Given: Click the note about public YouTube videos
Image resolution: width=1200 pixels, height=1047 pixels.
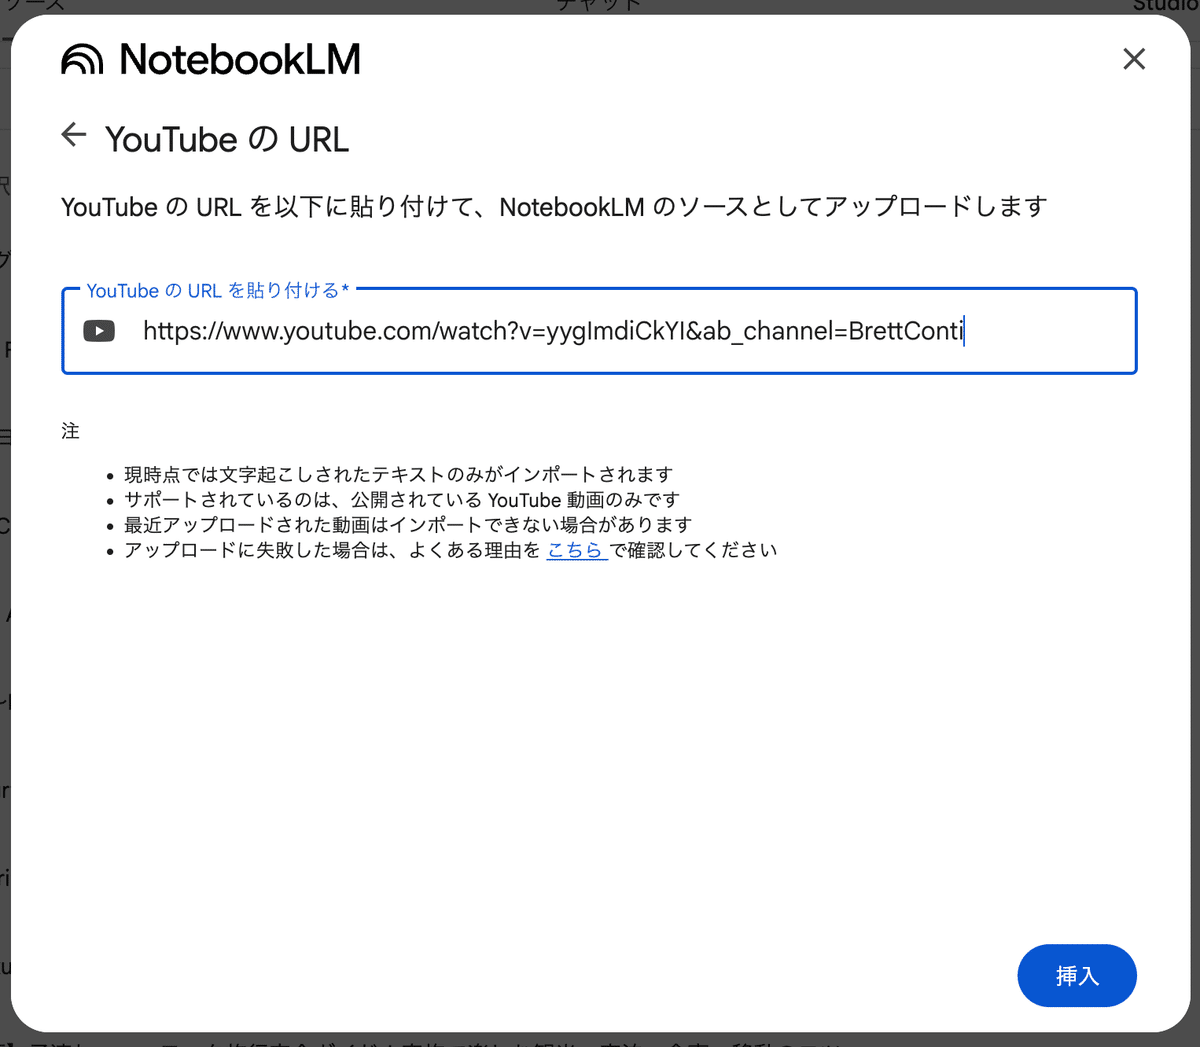Looking at the screenshot, I should pos(402,500).
